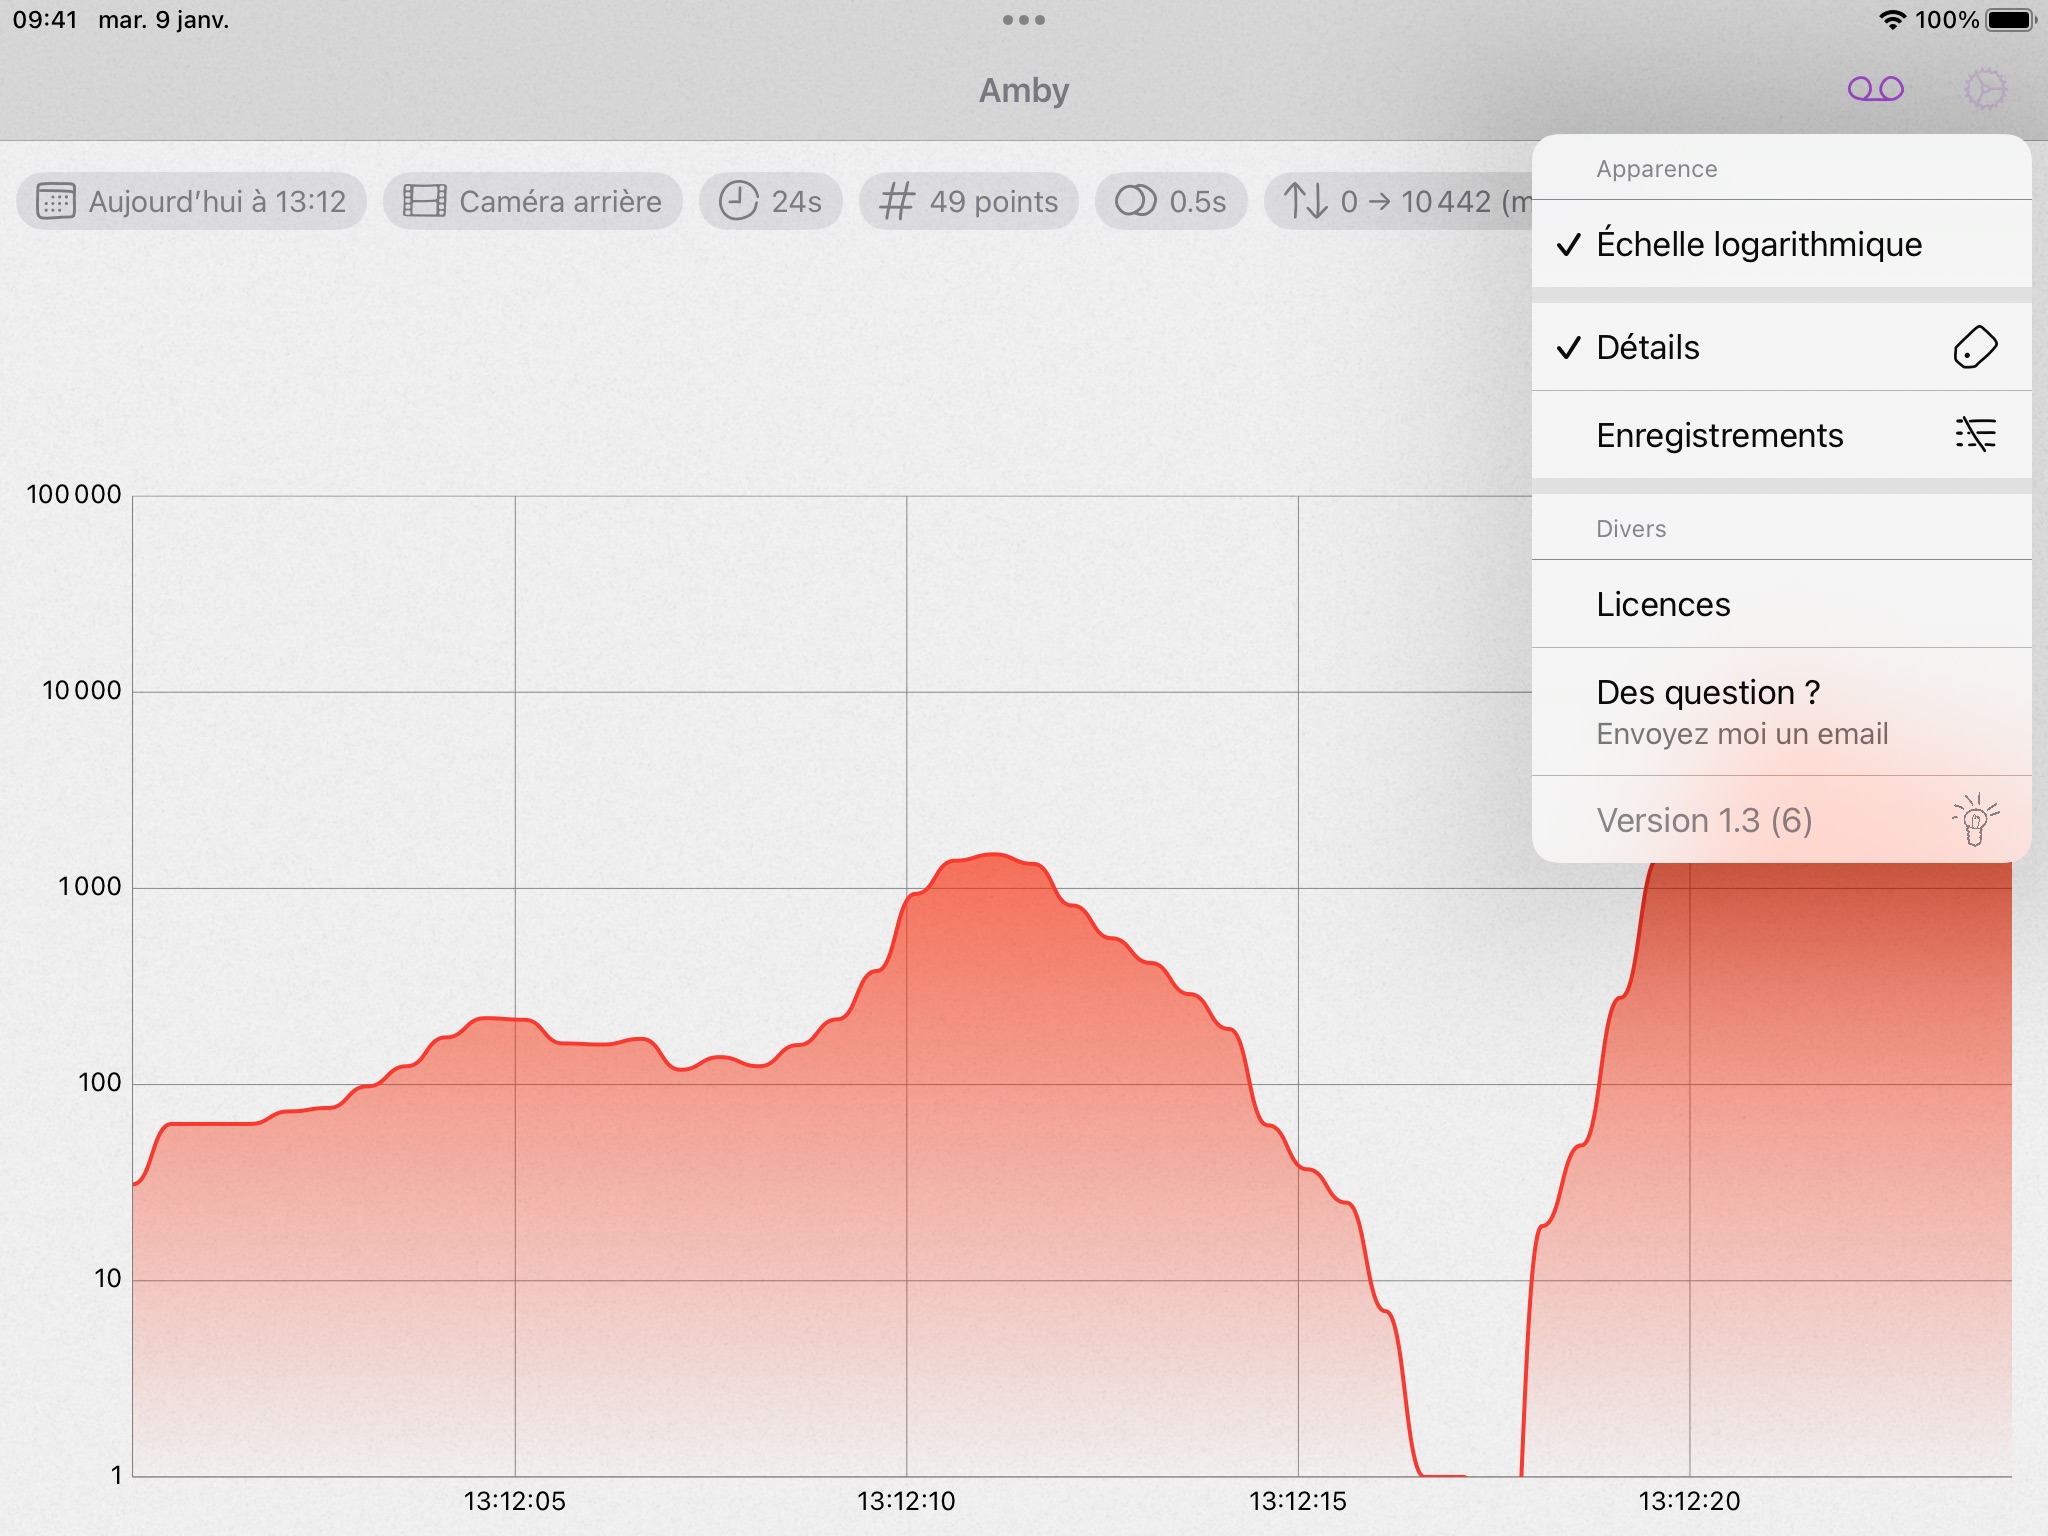
Task: Open Enregistrements from the menu
Action: click(1781, 435)
